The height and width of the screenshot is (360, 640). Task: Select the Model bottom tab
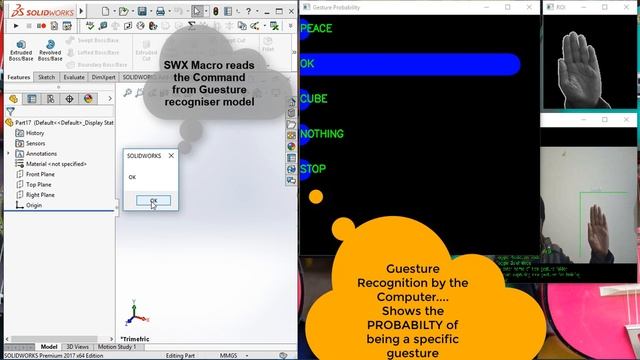pos(49,347)
